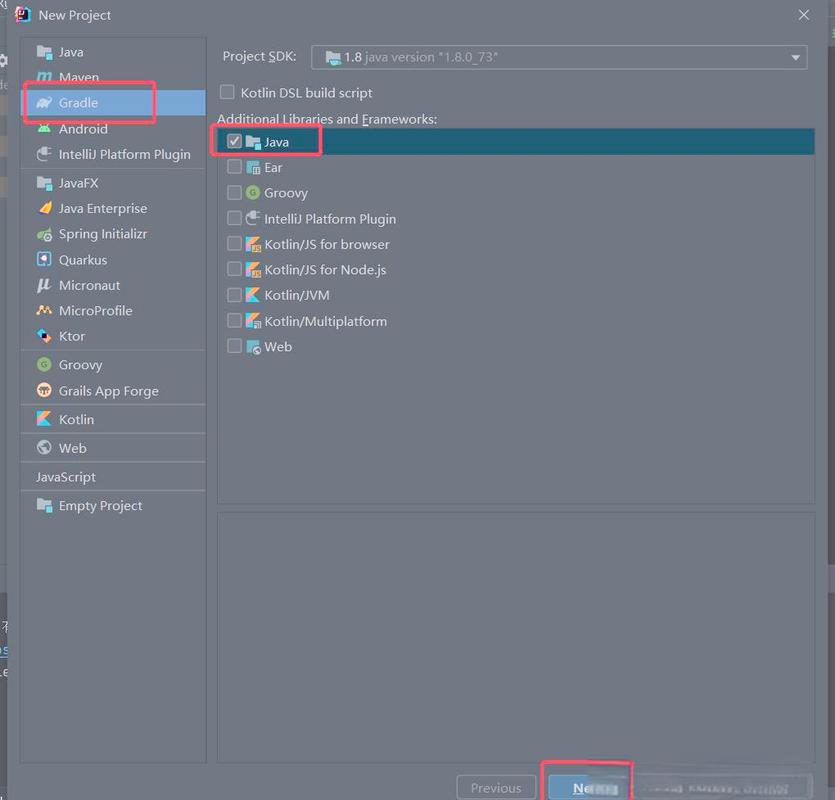Click the Ear framework icon
This screenshot has height=800, width=835.
pyautogui.click(x=253, y=168)
